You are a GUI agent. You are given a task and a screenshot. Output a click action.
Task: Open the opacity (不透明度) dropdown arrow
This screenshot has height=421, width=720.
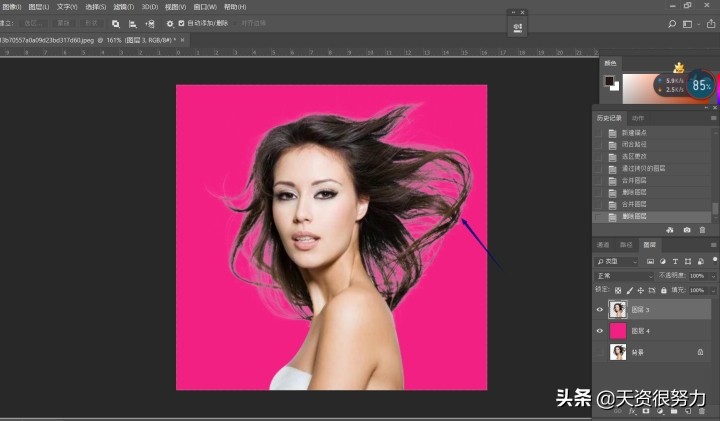point(713,275)
